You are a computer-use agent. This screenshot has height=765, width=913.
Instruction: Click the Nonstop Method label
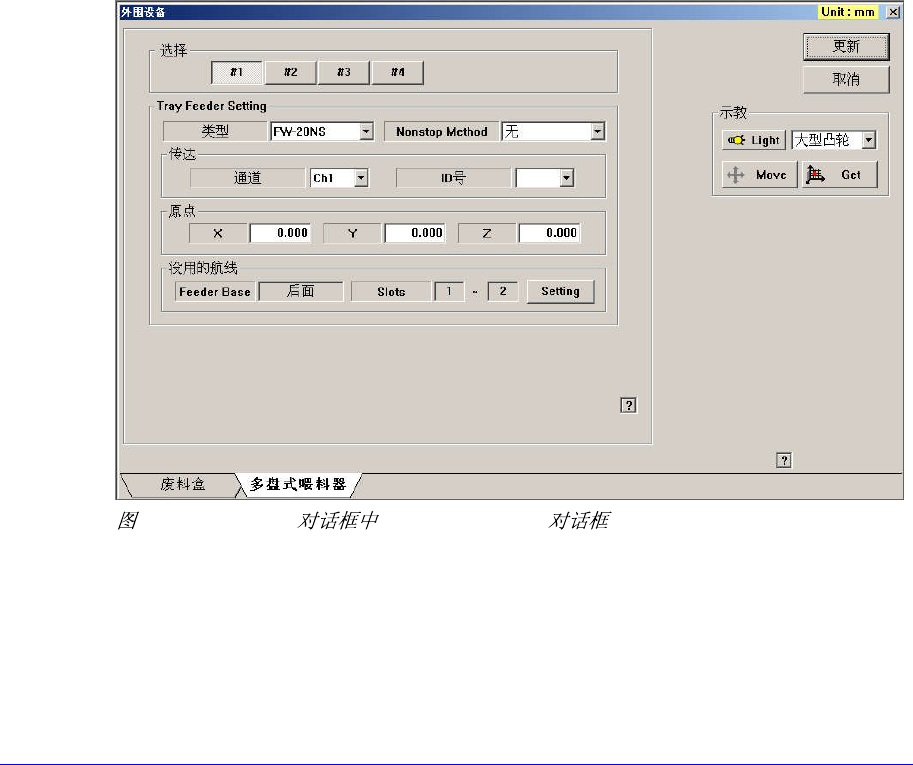[x=442, y=132]
